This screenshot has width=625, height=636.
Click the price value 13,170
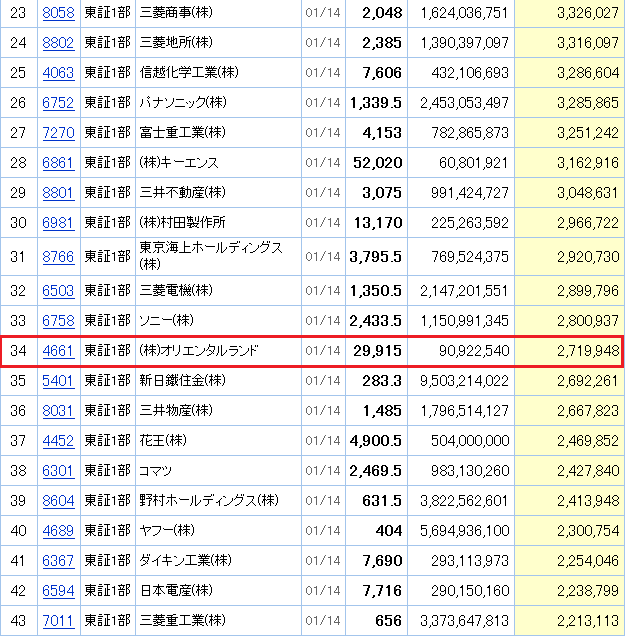point(378,223)
